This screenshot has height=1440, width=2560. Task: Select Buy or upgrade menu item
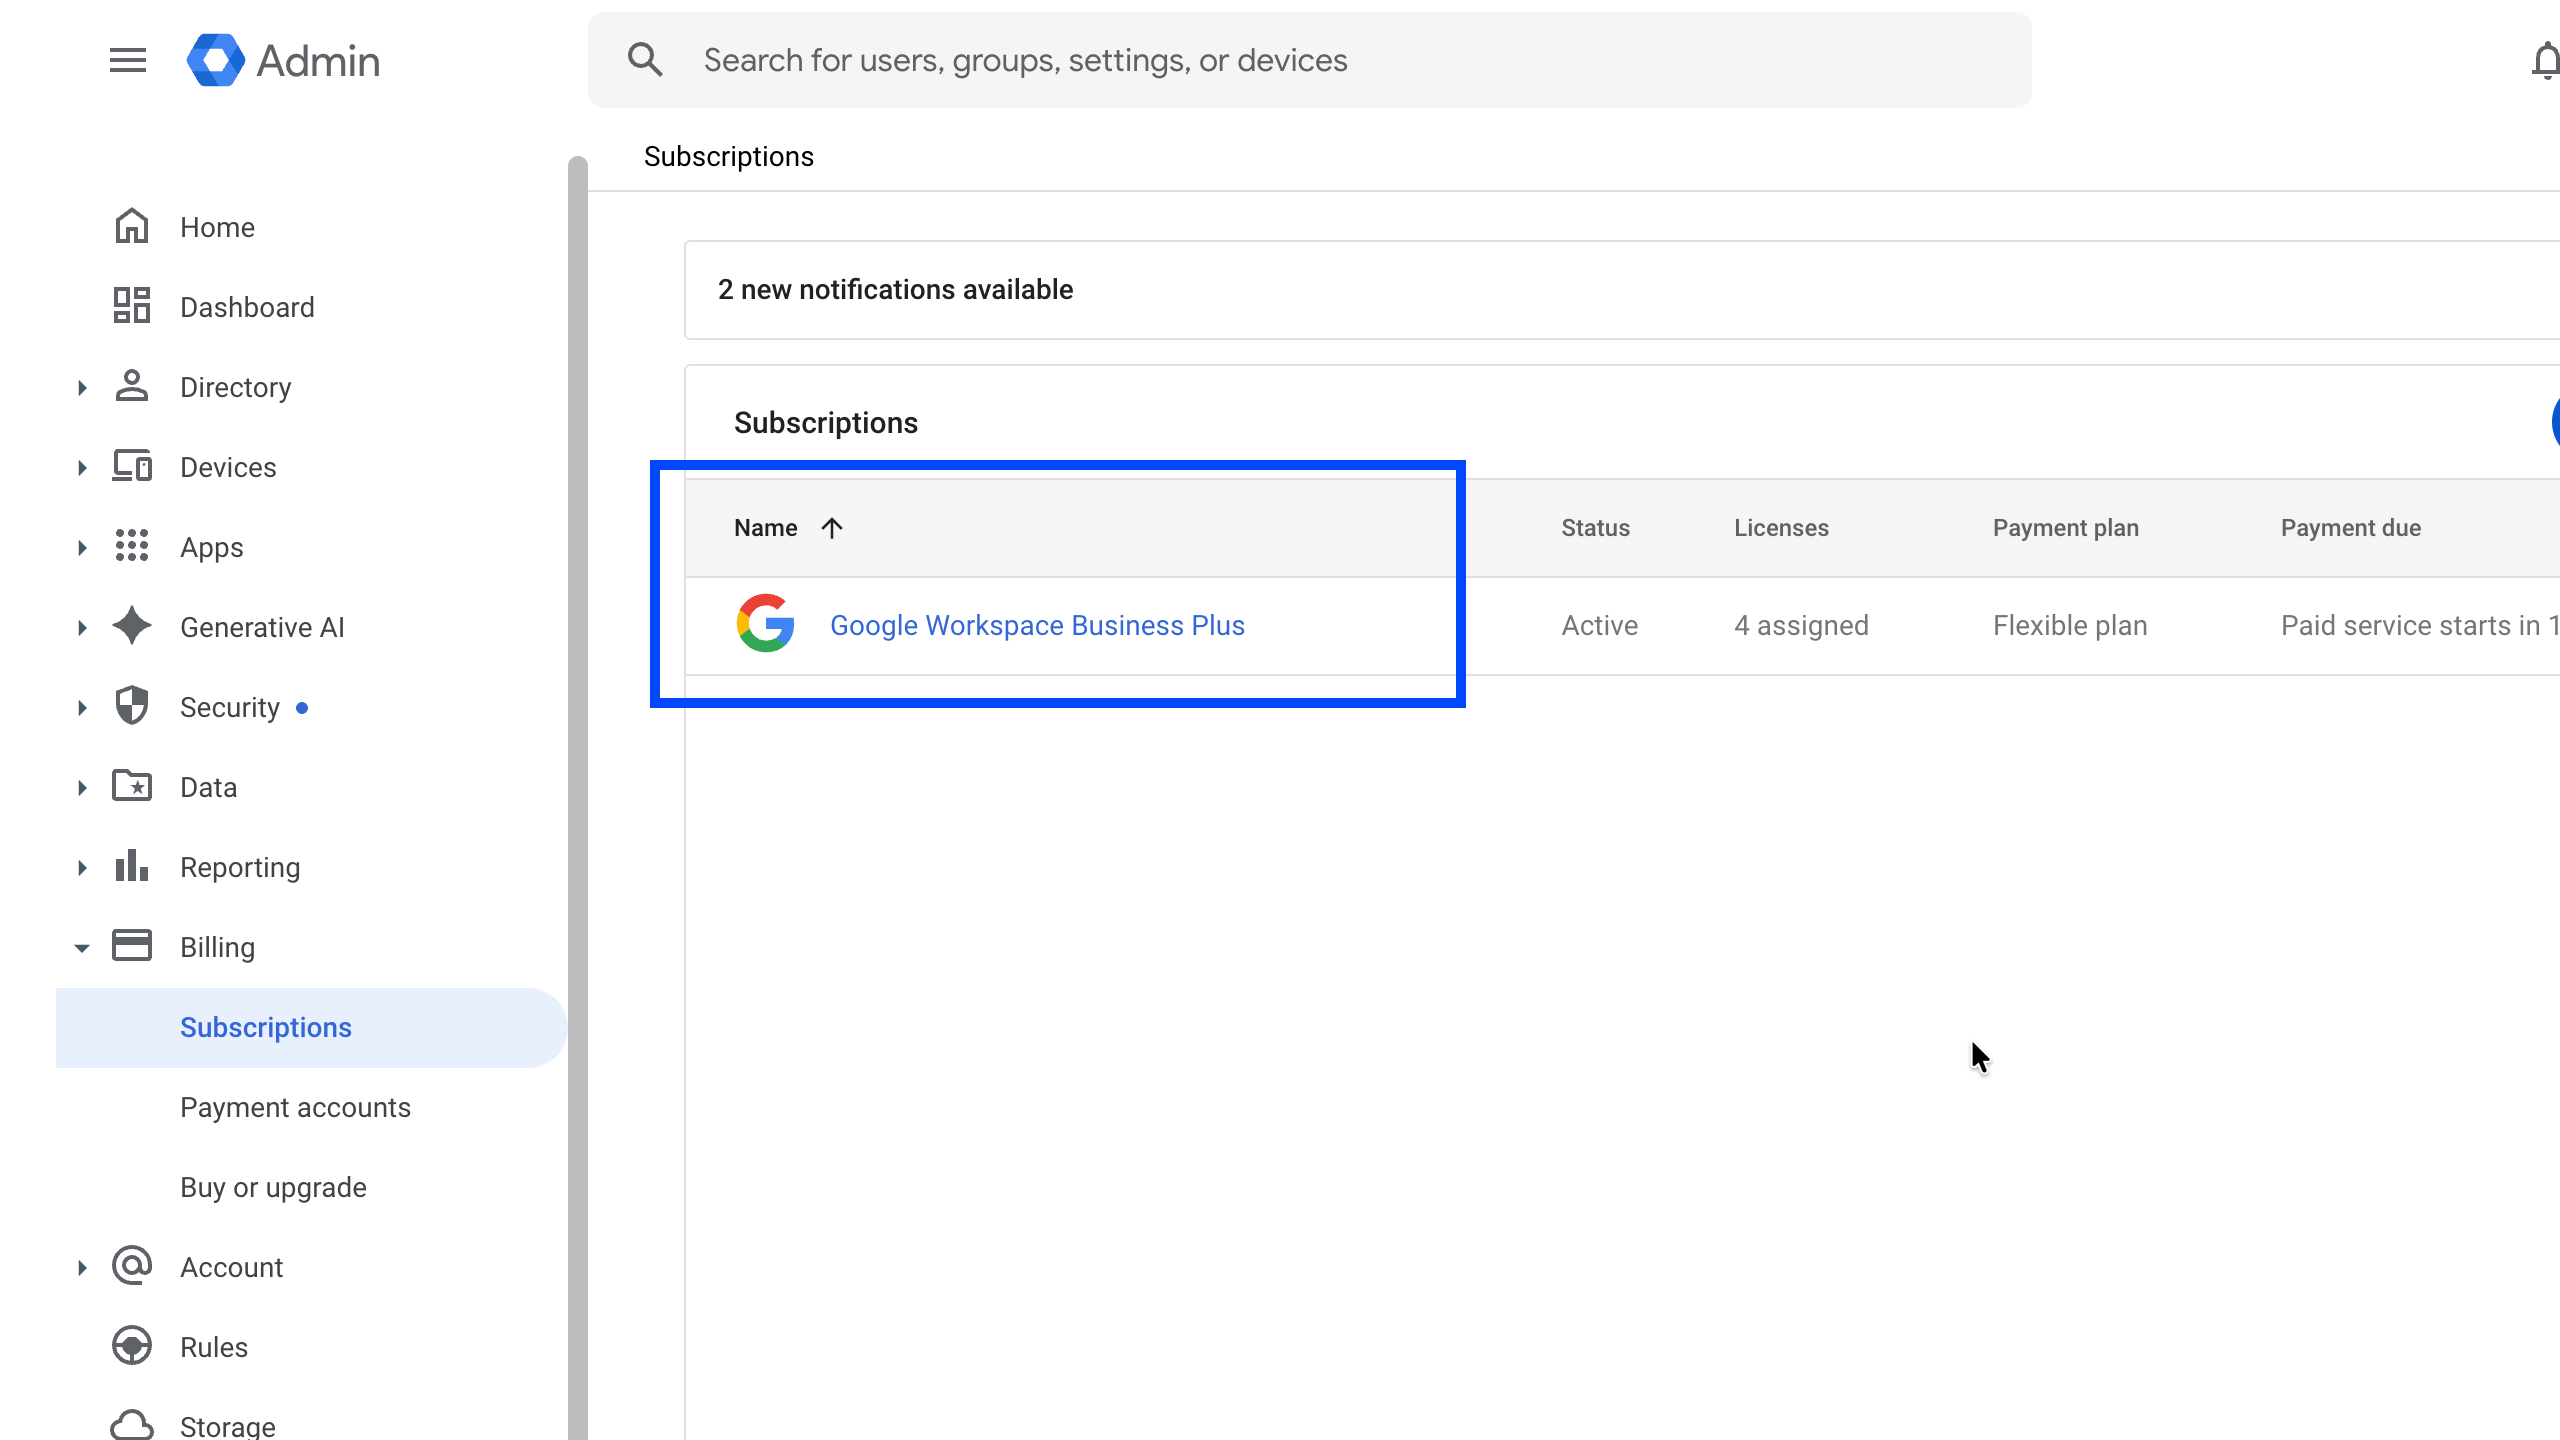tap(273, 1187)
